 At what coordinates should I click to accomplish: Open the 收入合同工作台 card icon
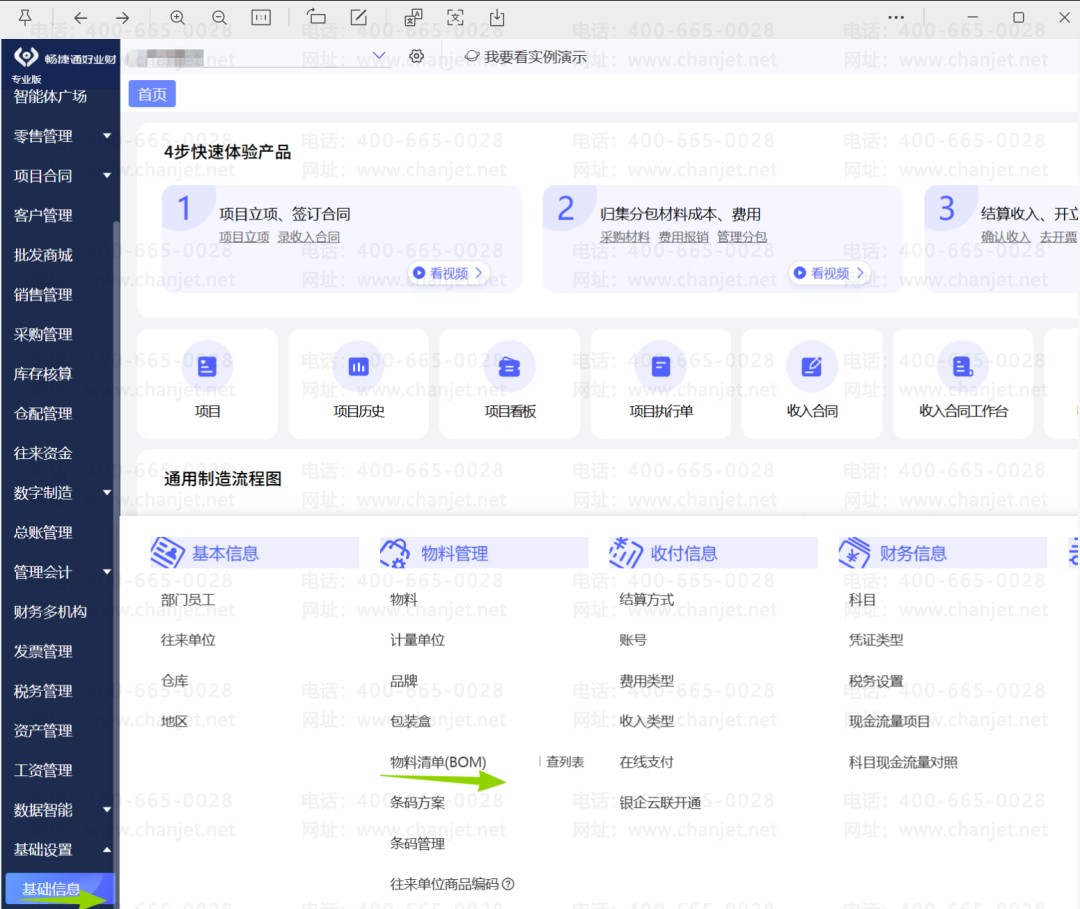click(963, 366)
